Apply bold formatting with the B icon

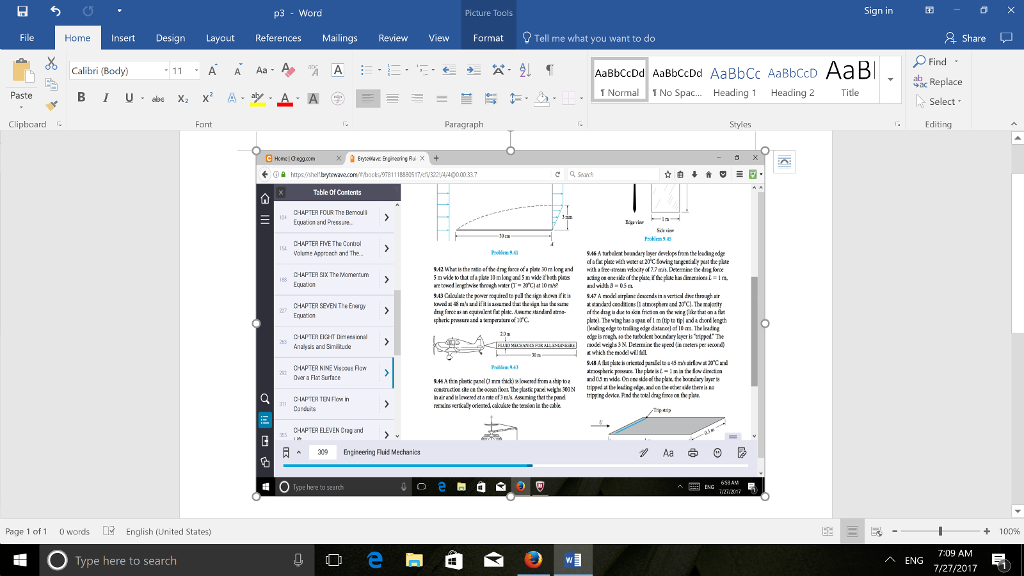point(80,98)
